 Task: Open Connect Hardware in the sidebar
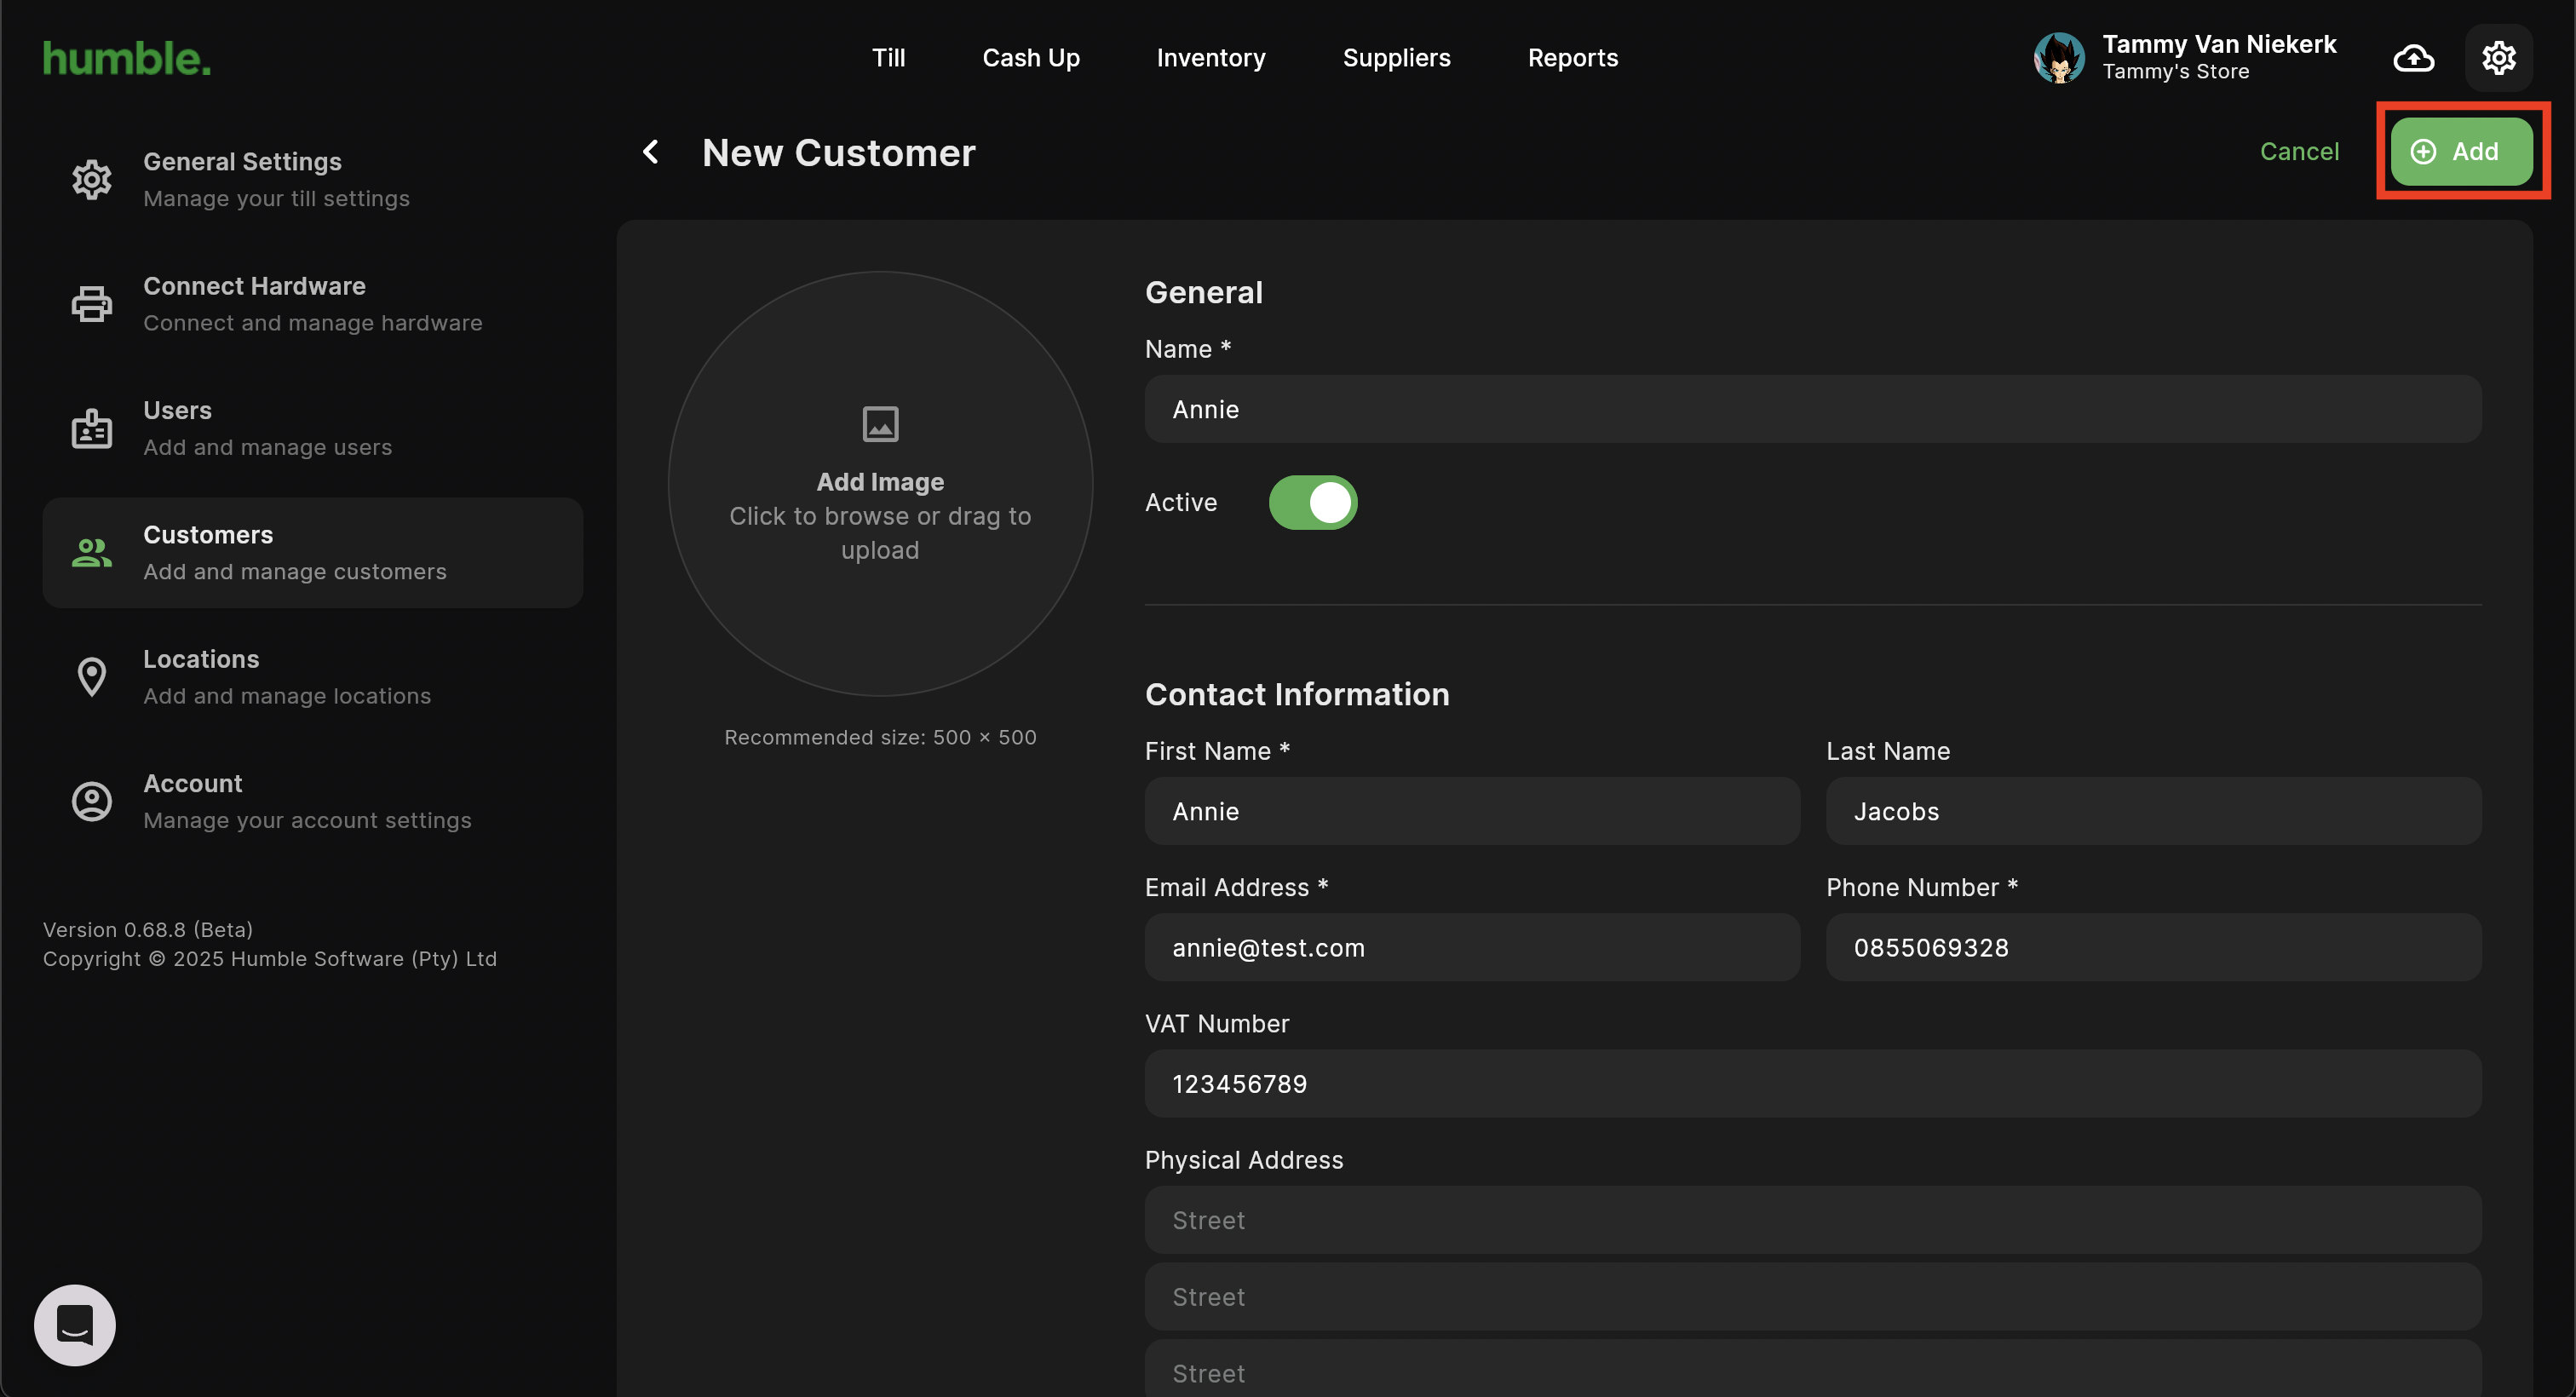point(313,304)
